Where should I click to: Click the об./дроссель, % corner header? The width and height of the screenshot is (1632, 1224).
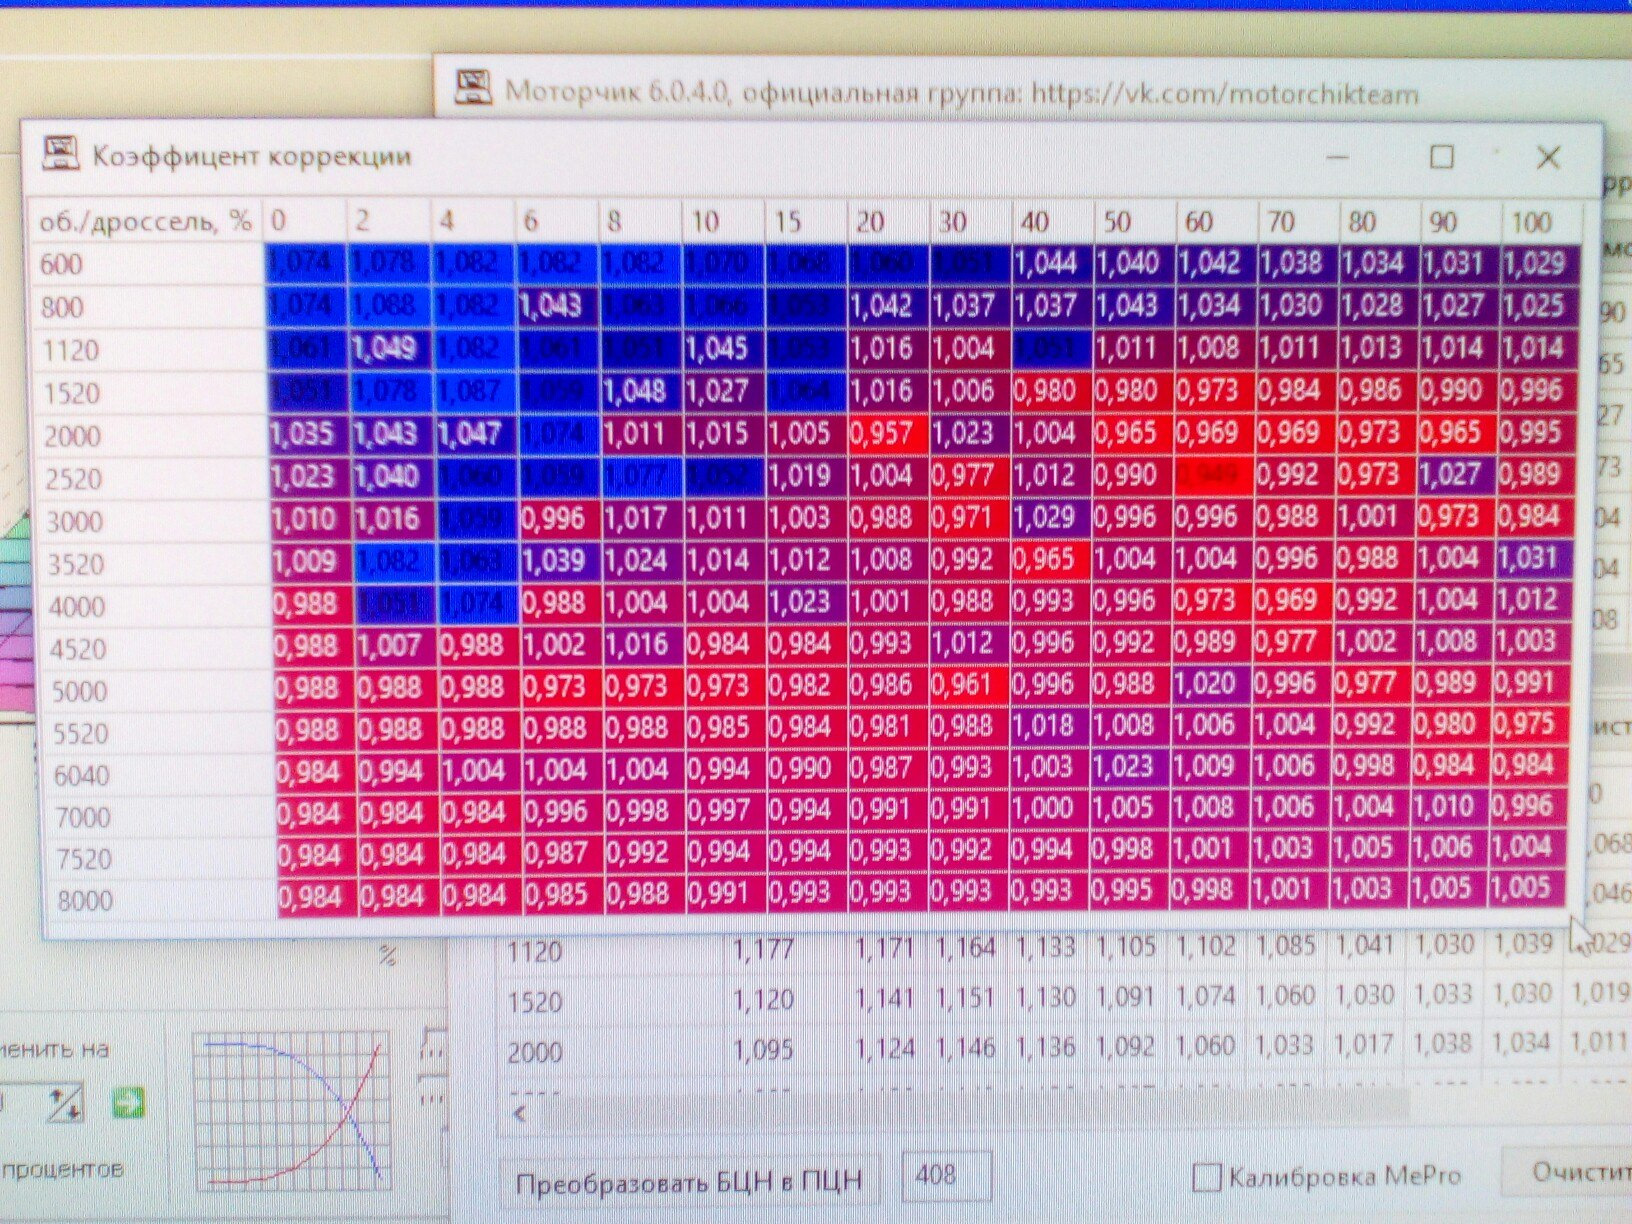pos(145,221)
